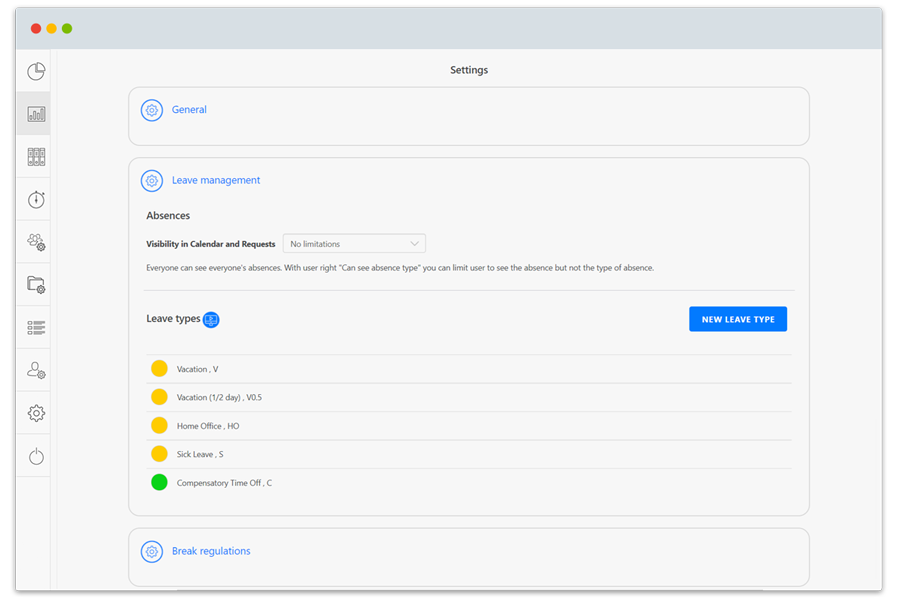Click the New Leave Type button
The height and width of the screenshot is (600, 900).
(x=738, y=319)
